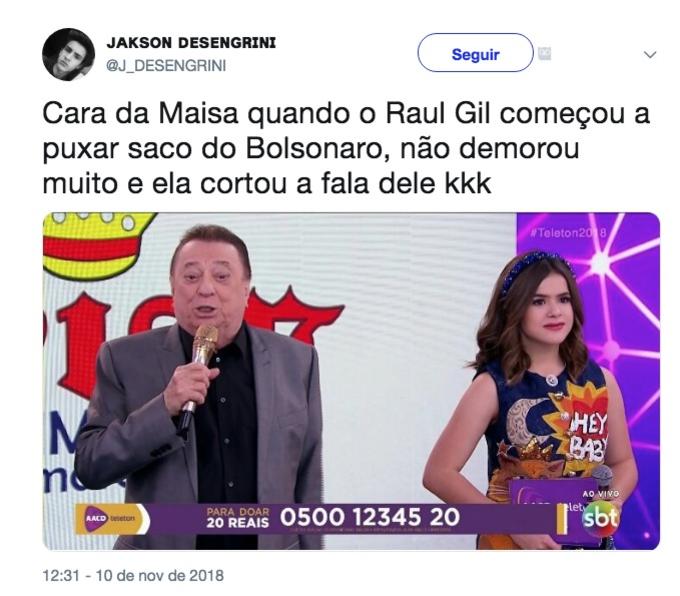Viewport: 680px width, 596px height.
Task: Click the name Raul Gil in the tweet text
Action: click(438, 114)
